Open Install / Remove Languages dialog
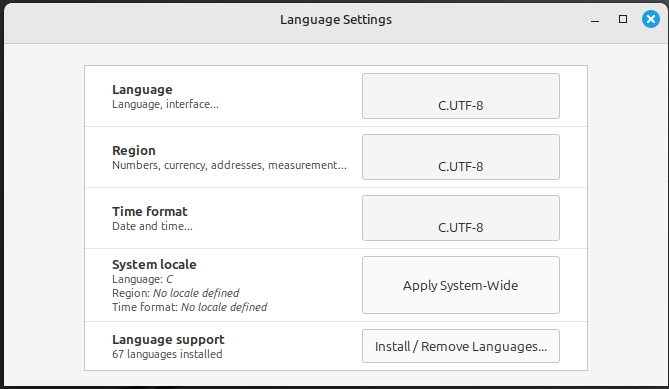This screenshot has width=669, height=389. click(x=461, y=346)
